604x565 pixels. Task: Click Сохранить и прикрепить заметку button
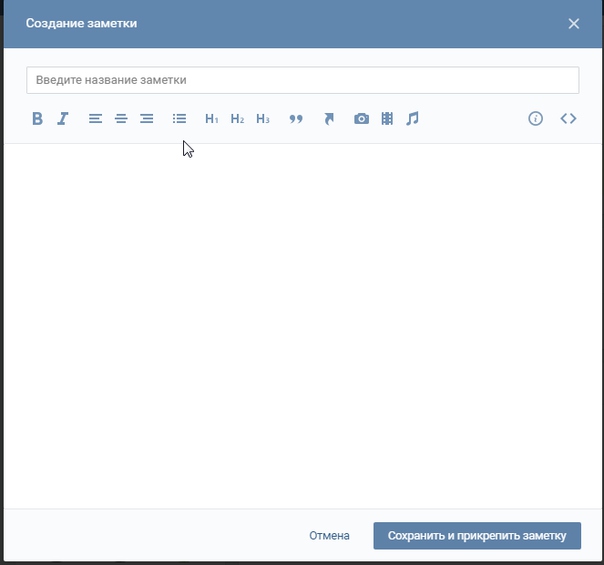tap(477, 536)
